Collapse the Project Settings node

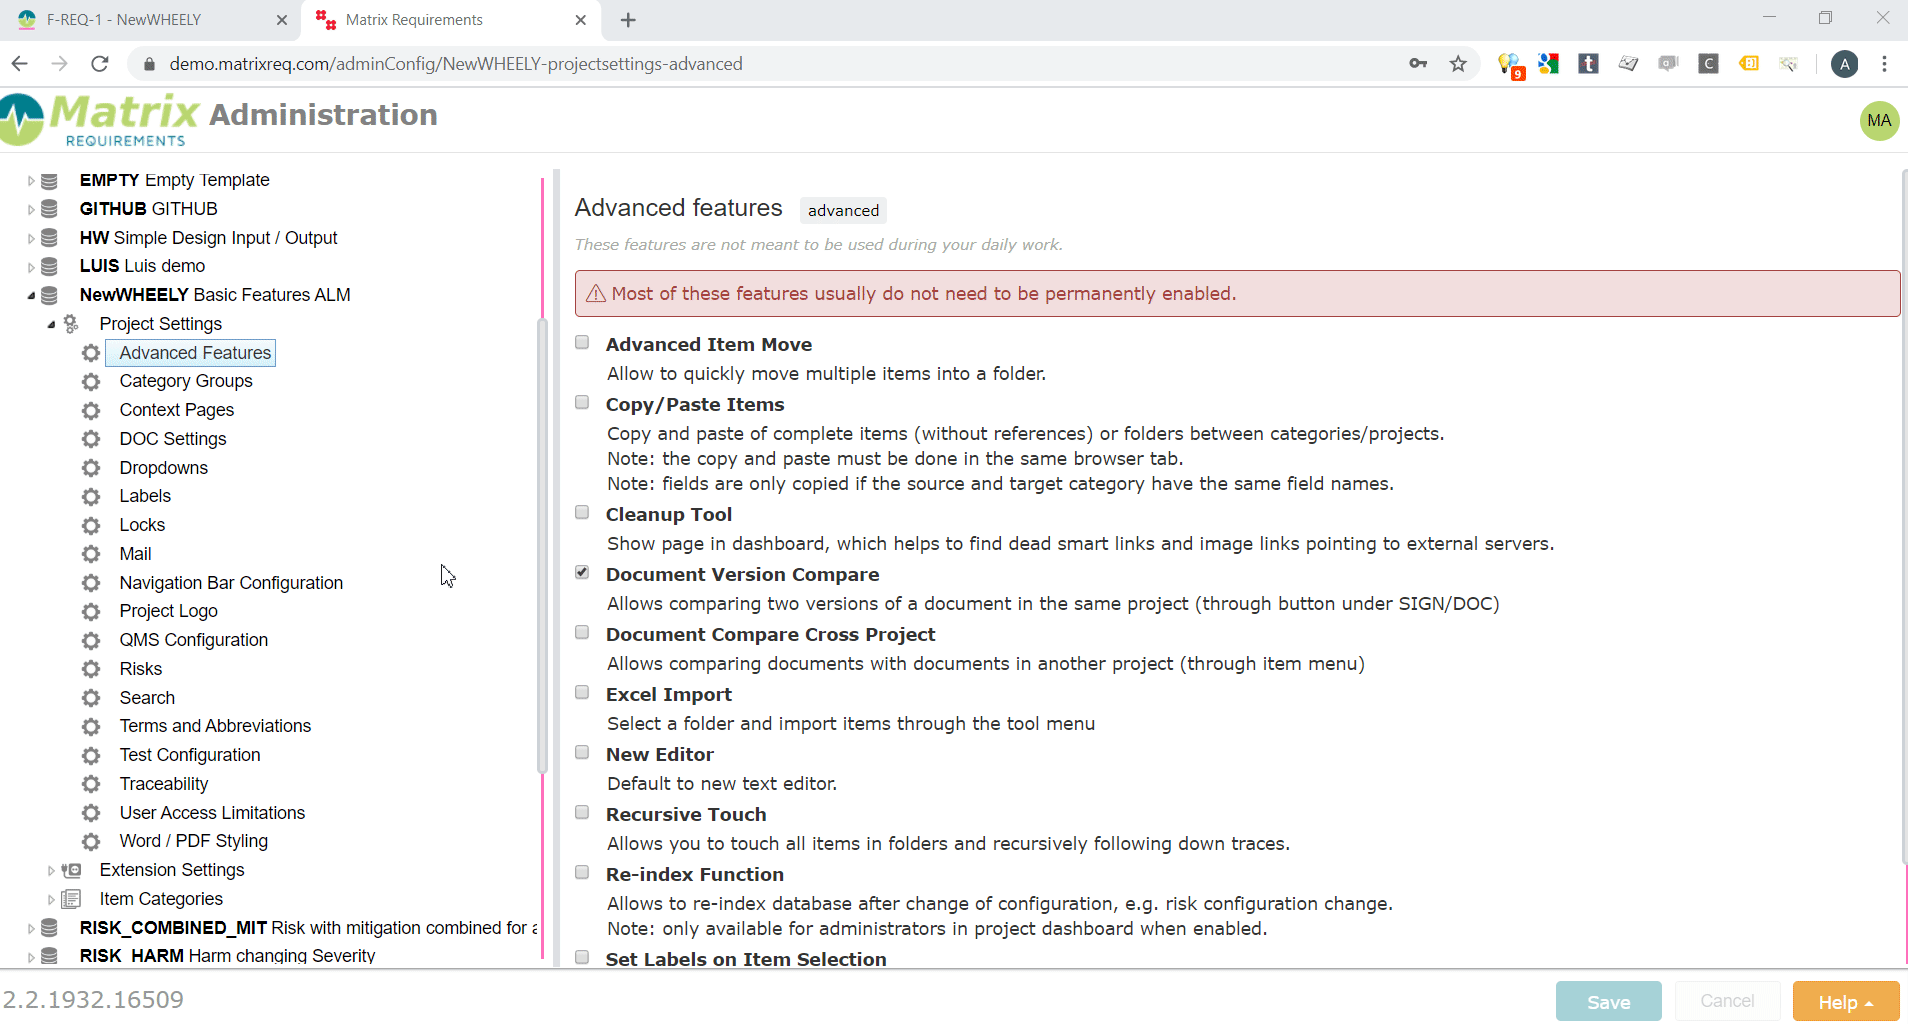click(51, 325)
